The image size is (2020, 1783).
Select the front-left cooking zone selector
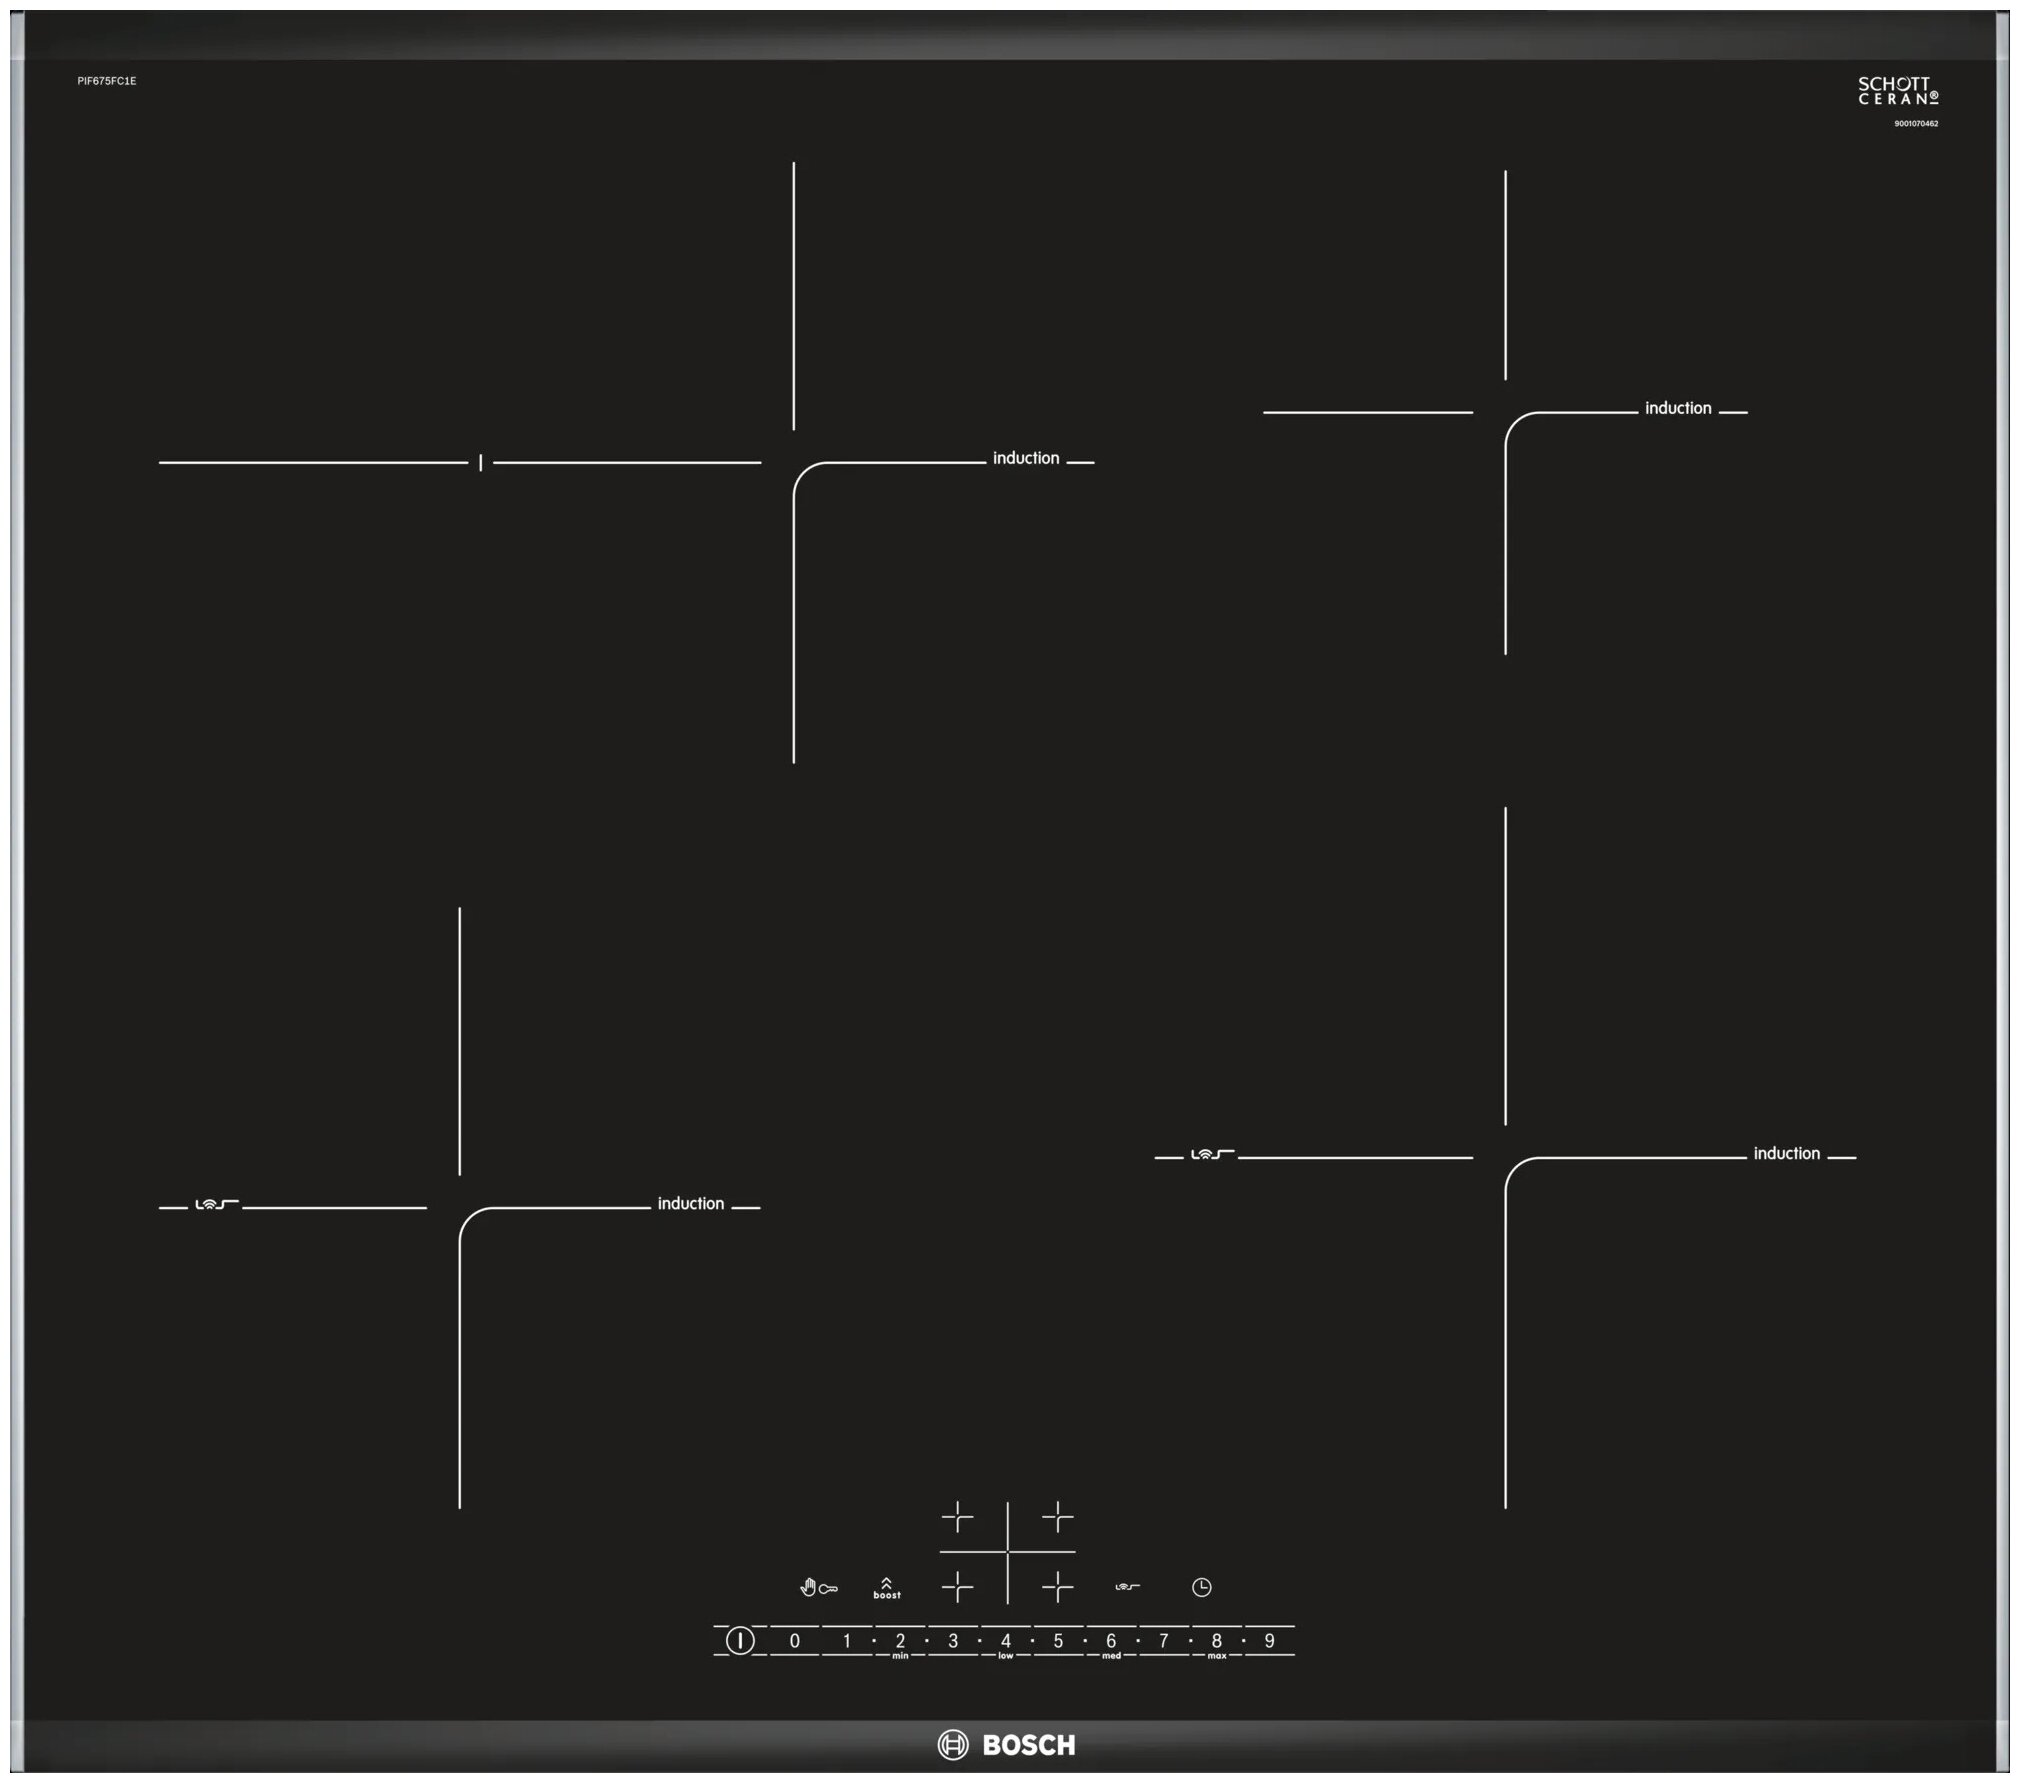[x=957, y=1587]
